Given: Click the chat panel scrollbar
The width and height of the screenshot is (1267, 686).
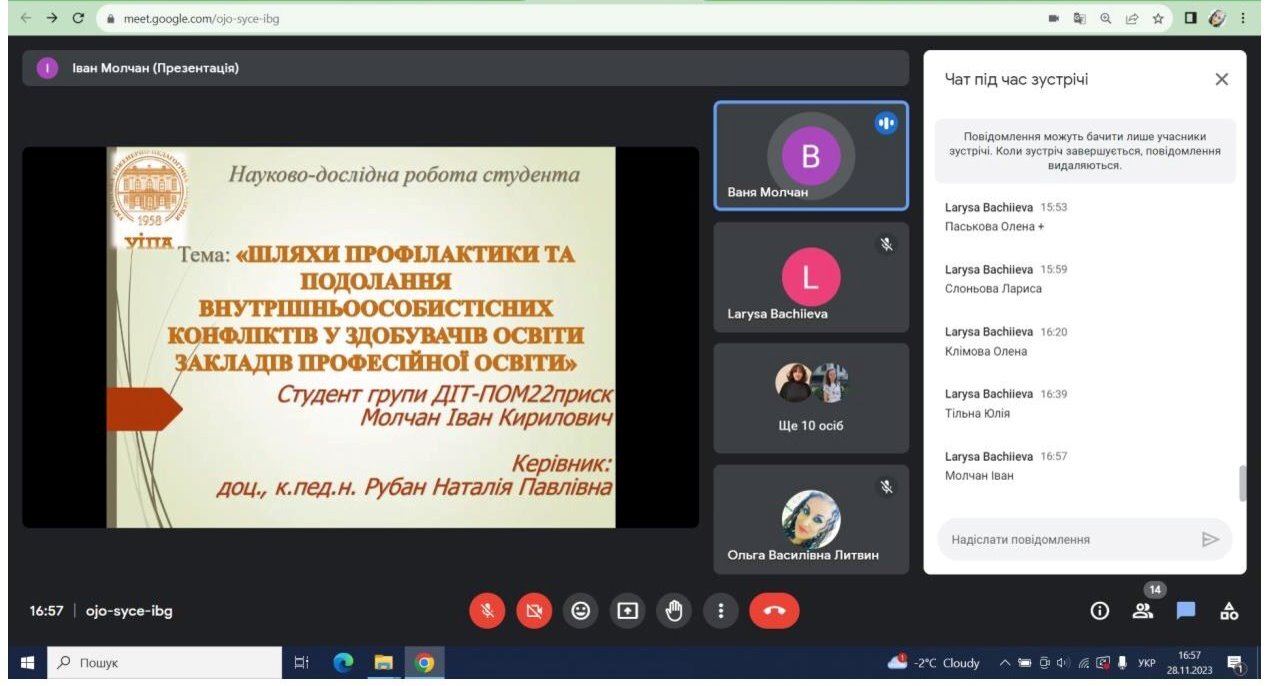Looking at the screenshot, I should tap(1243, 483).
